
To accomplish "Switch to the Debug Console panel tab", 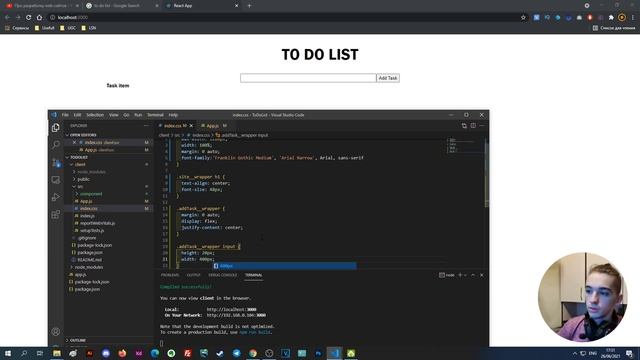I will [x=222, y=275].
